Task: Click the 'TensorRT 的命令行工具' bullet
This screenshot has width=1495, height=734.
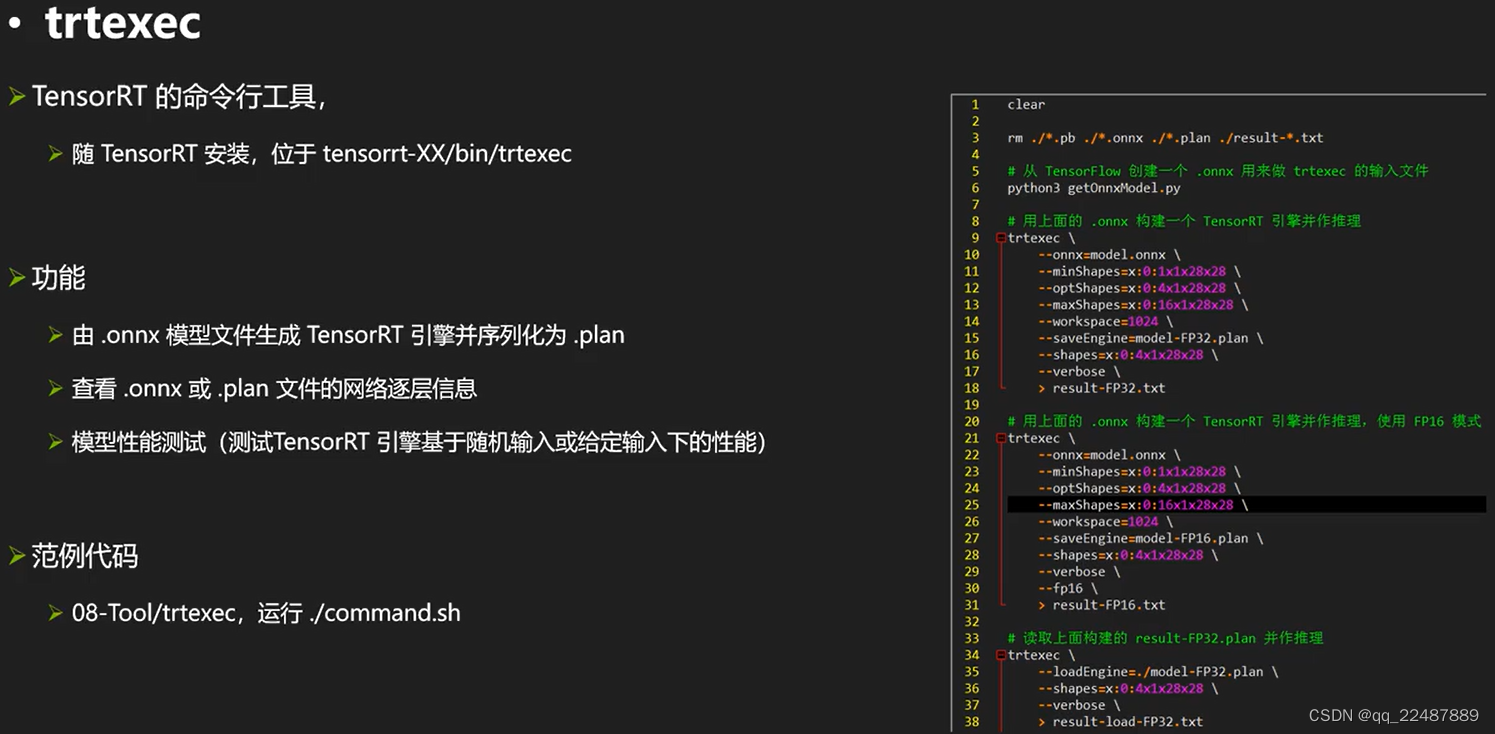Action: (179, 96)
